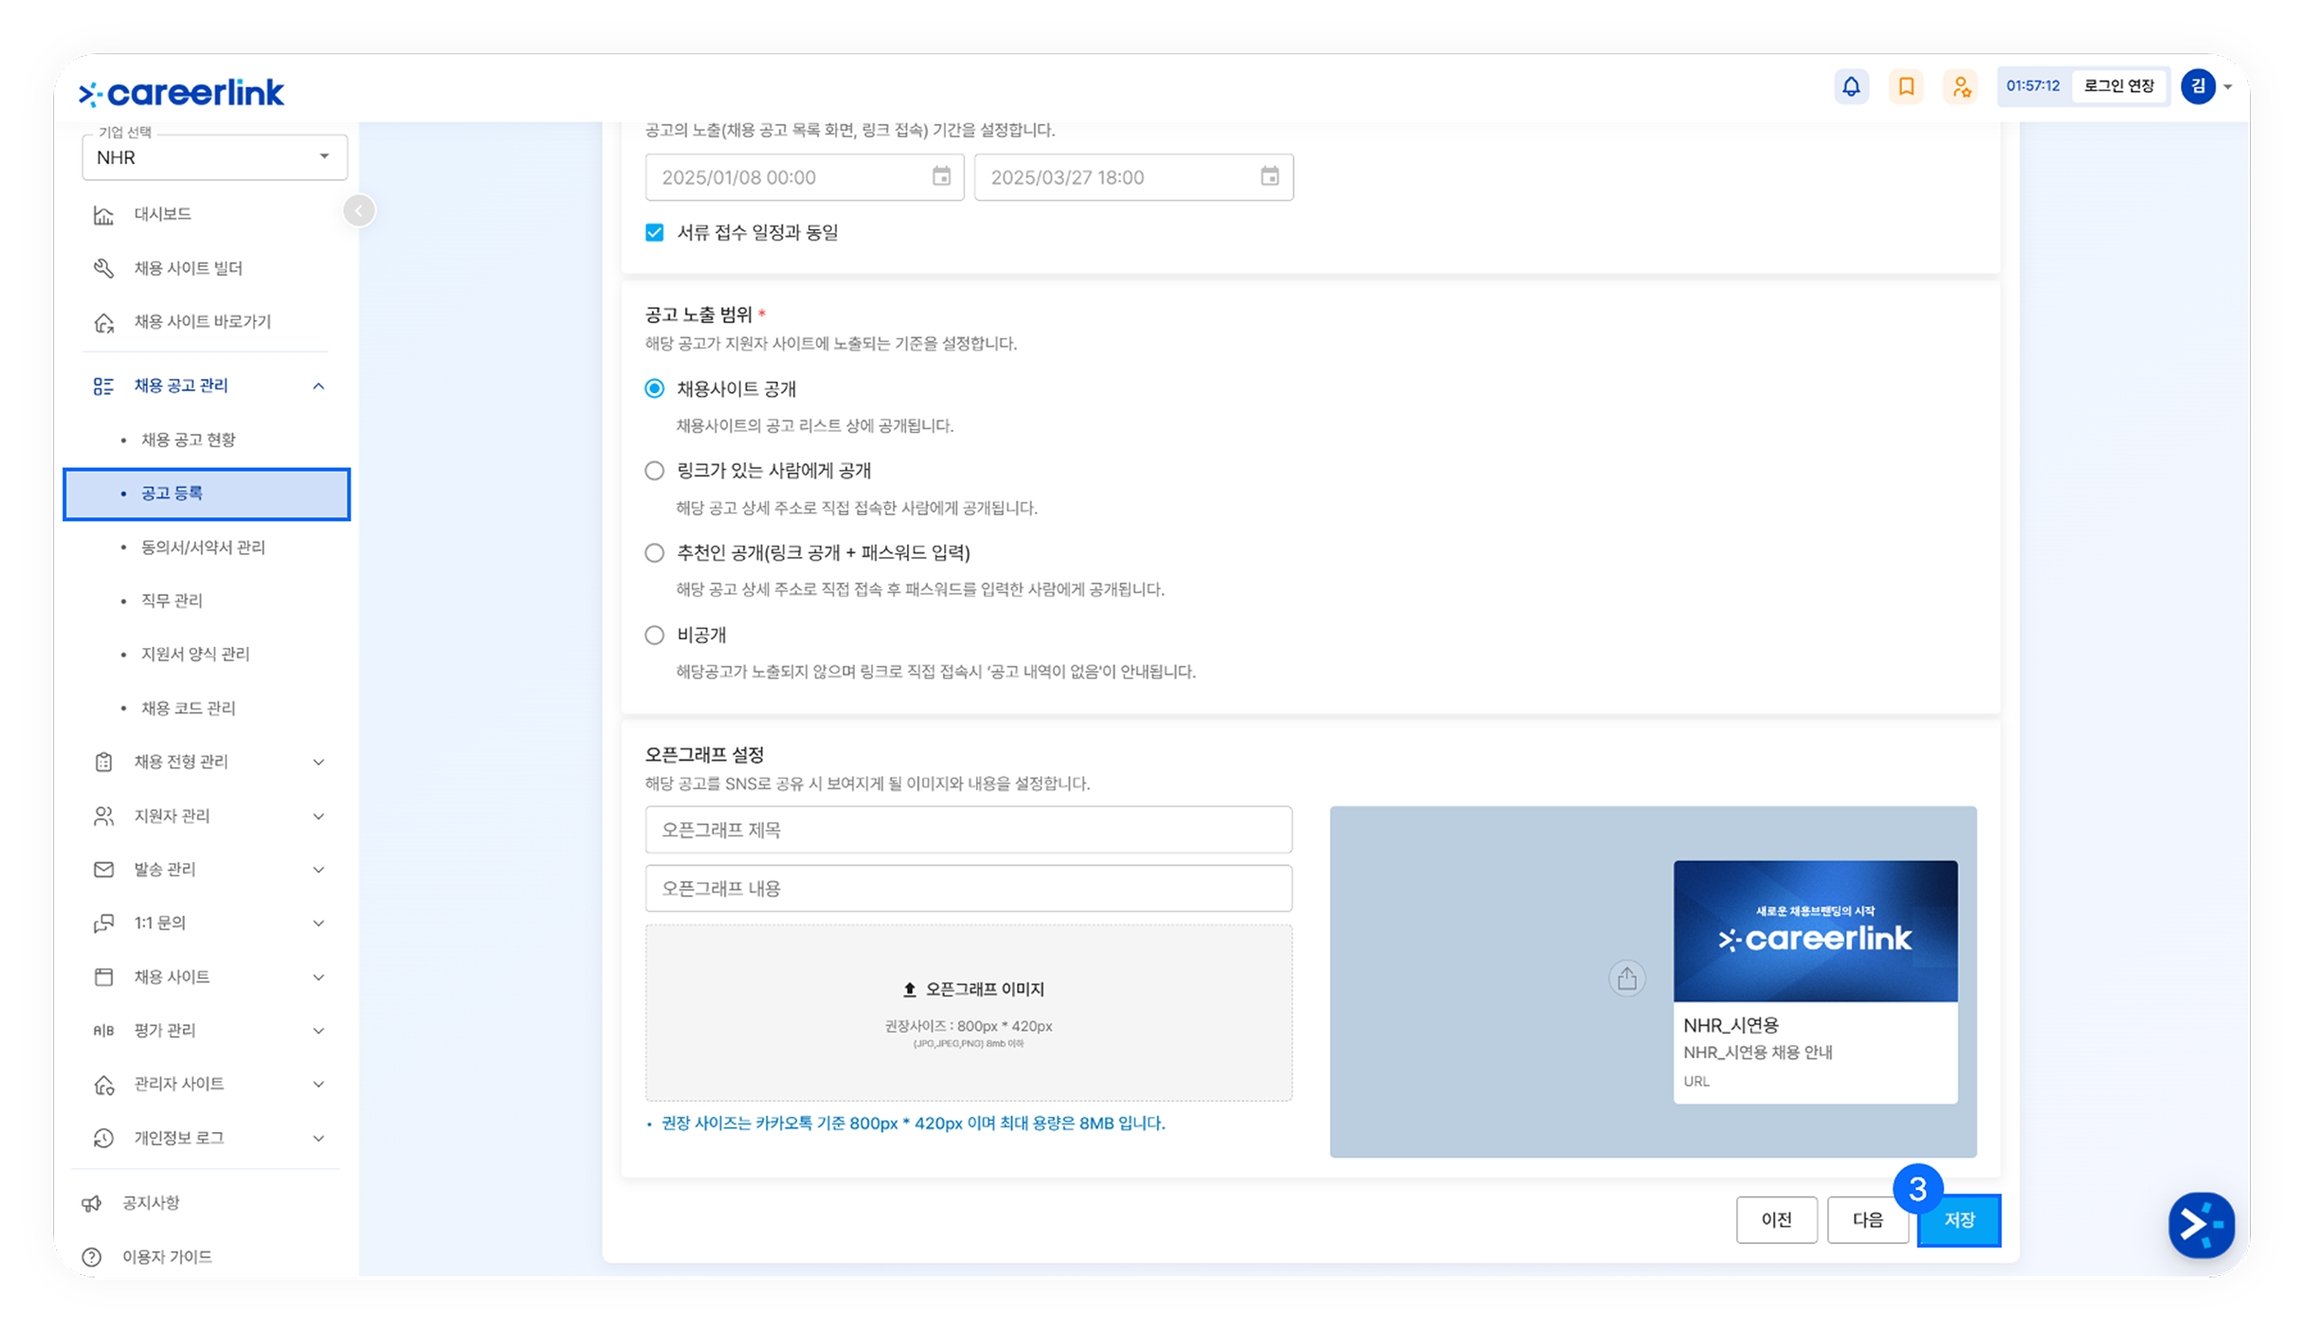Open calendar icon for end date 2025/03/27
The width and height of the screenshot is (2304, 1331).
coord(1269,177)
